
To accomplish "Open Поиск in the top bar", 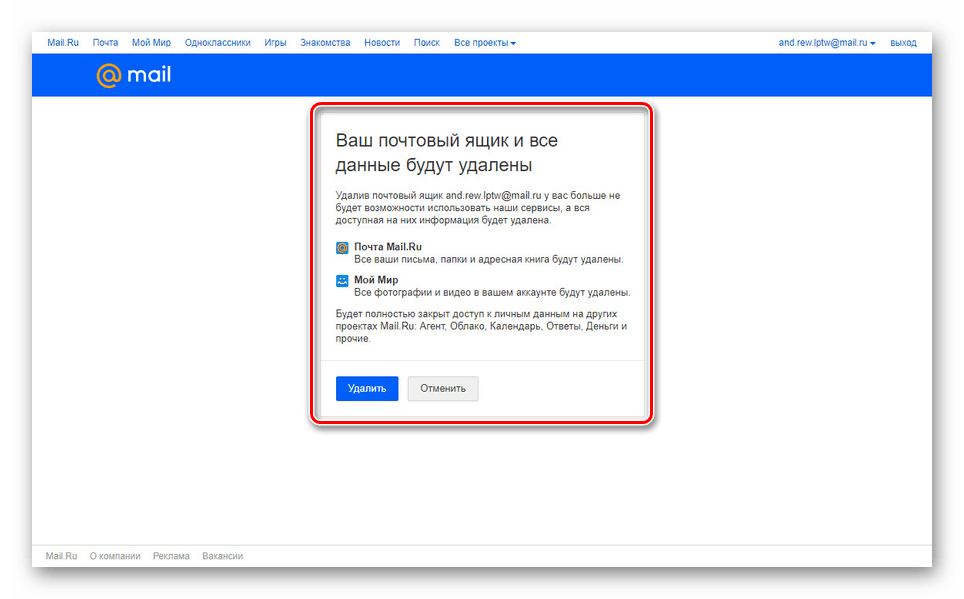I will point(426,43).
